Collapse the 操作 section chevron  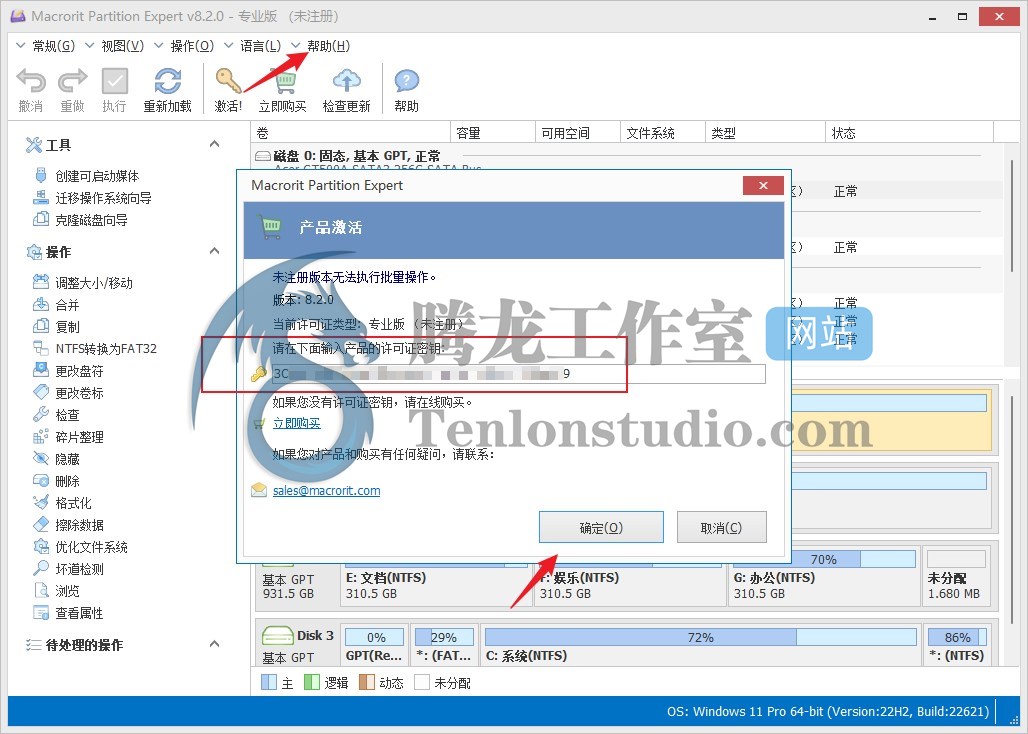pyautogui.click(x=214, y=252)
